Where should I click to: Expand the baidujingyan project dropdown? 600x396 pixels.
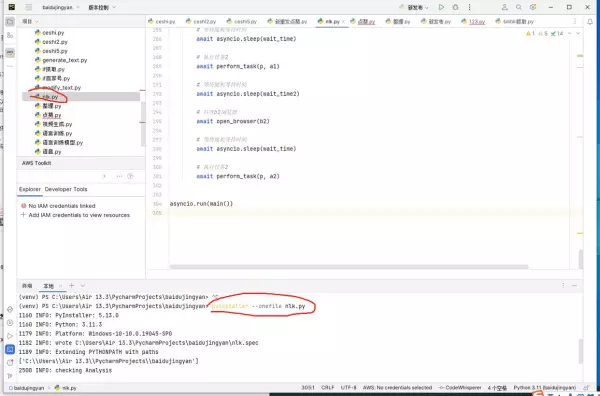coord(61,7)
